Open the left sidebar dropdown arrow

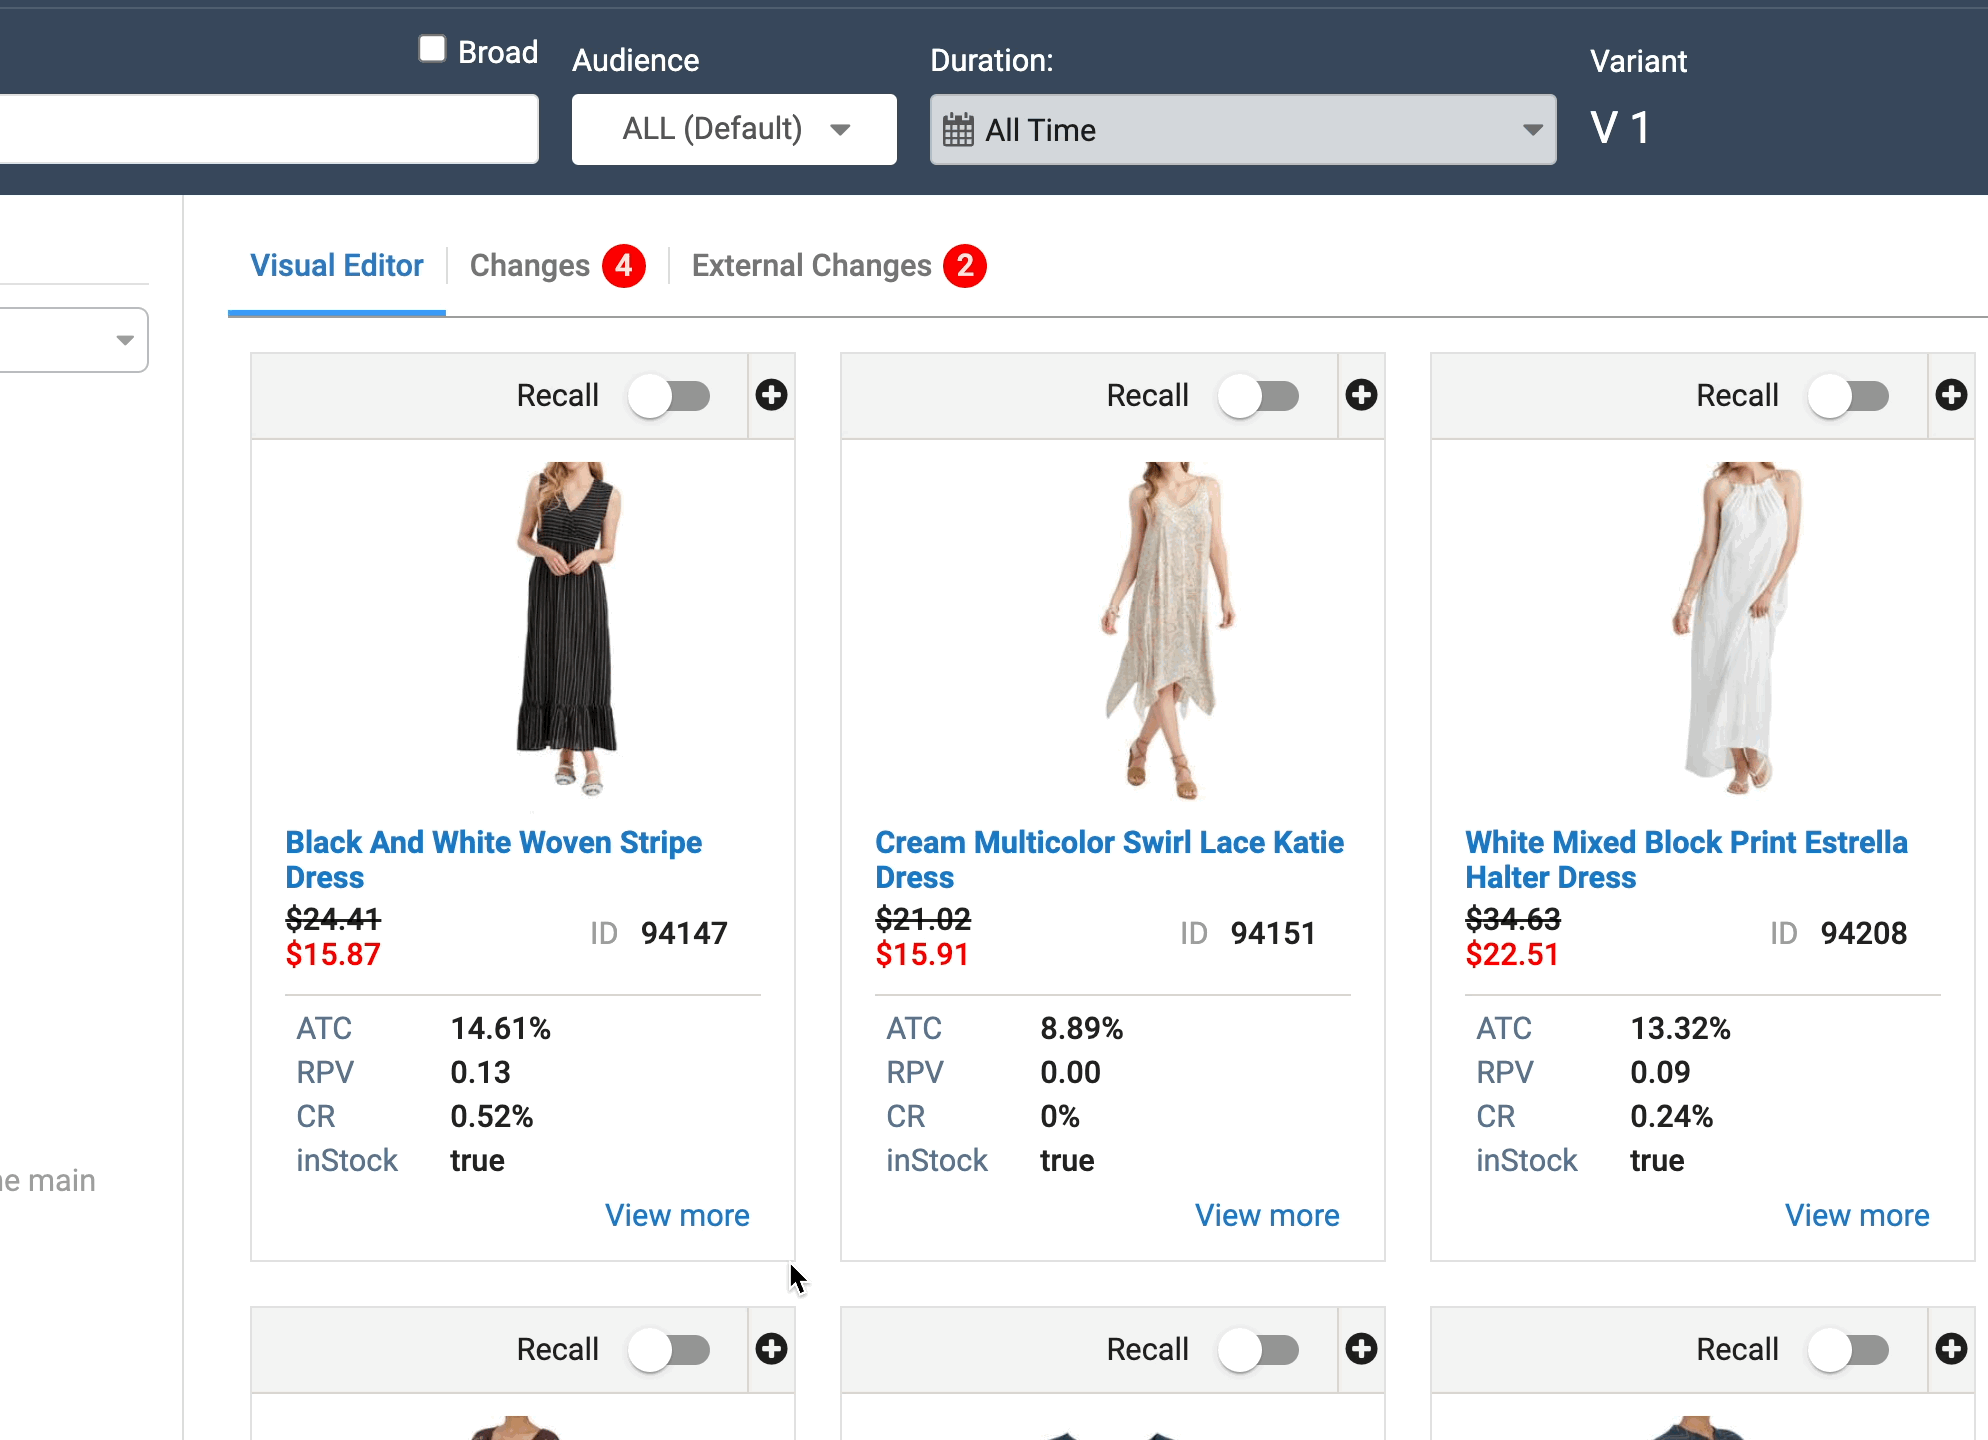(124, 340)
